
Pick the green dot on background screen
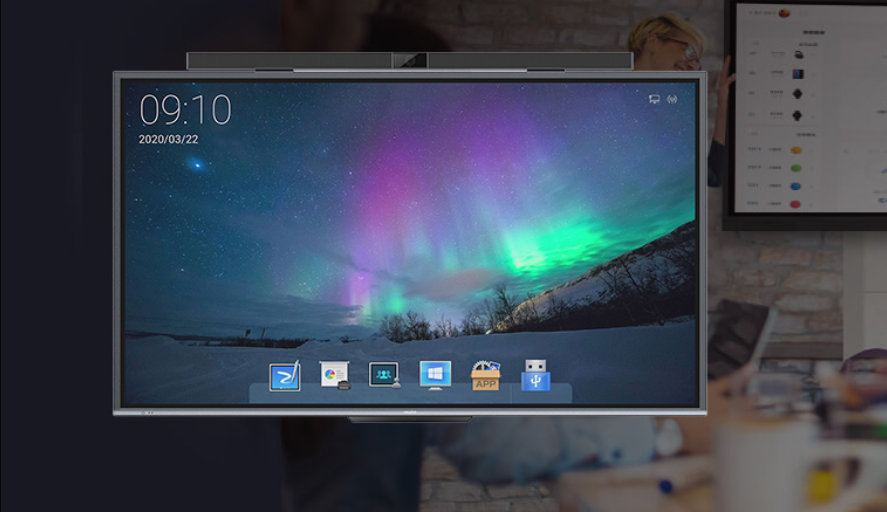[x=796, y=168]
